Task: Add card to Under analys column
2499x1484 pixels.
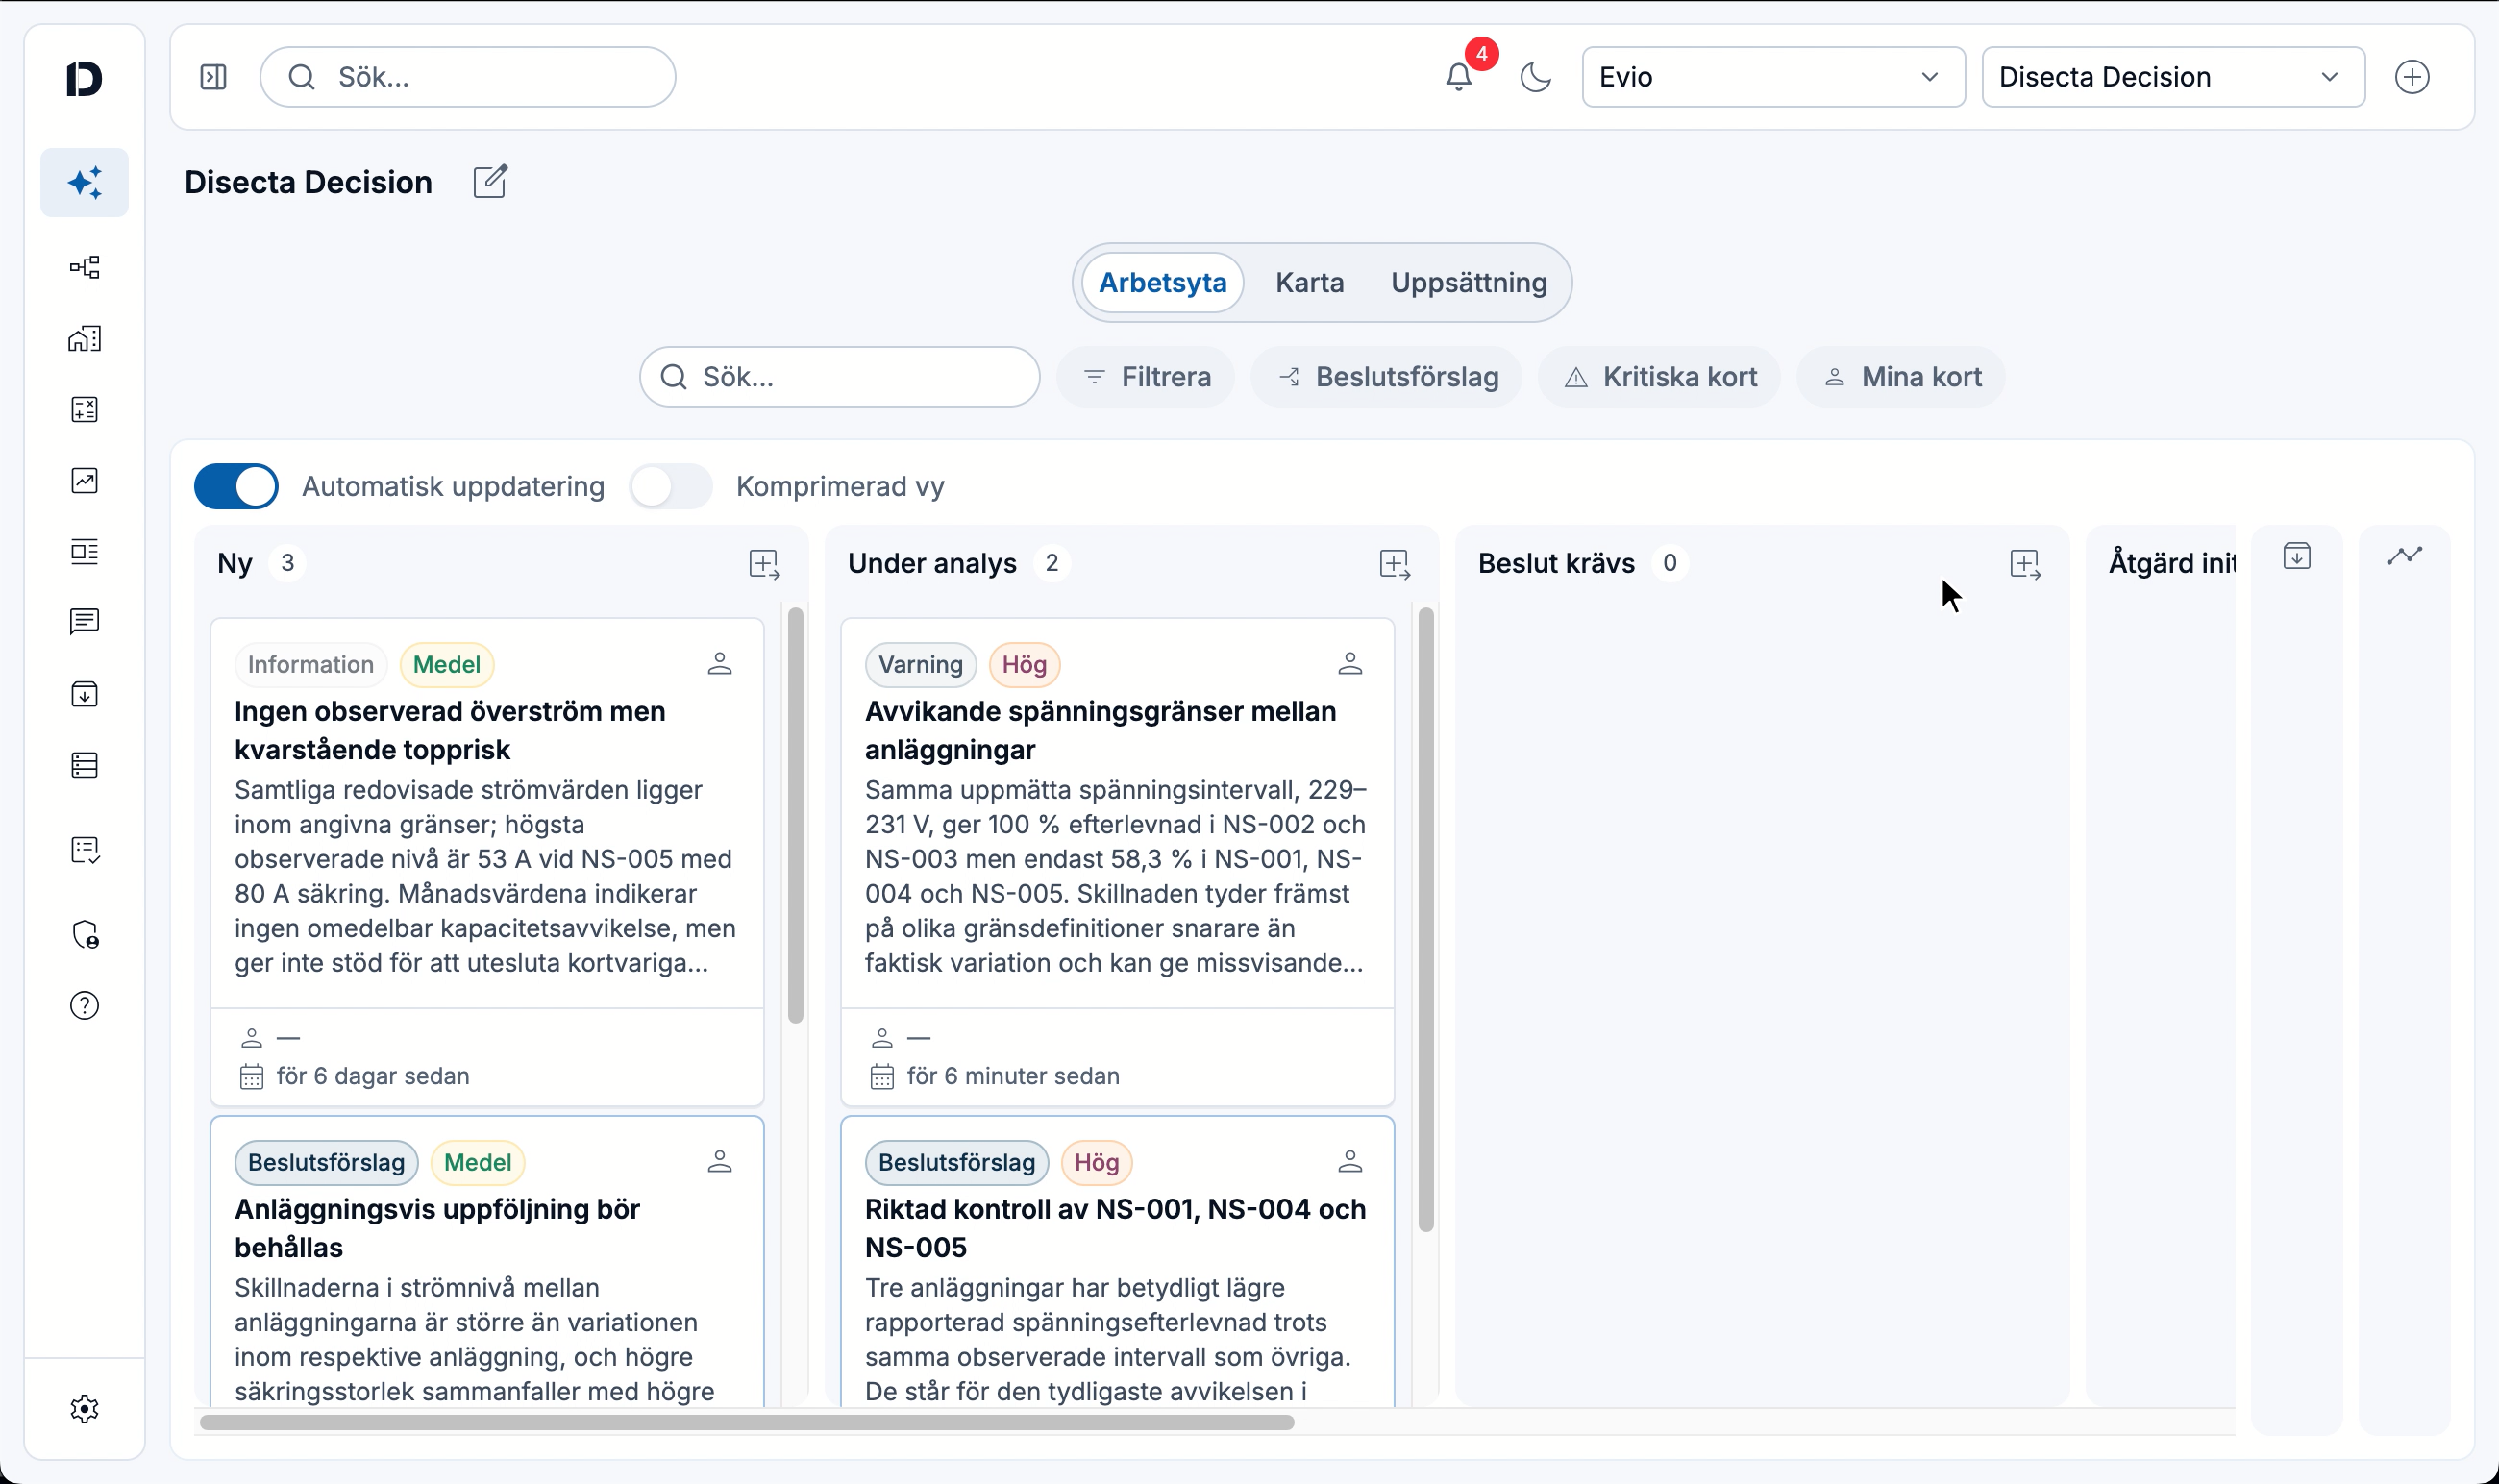Action: pos(1395,564)
